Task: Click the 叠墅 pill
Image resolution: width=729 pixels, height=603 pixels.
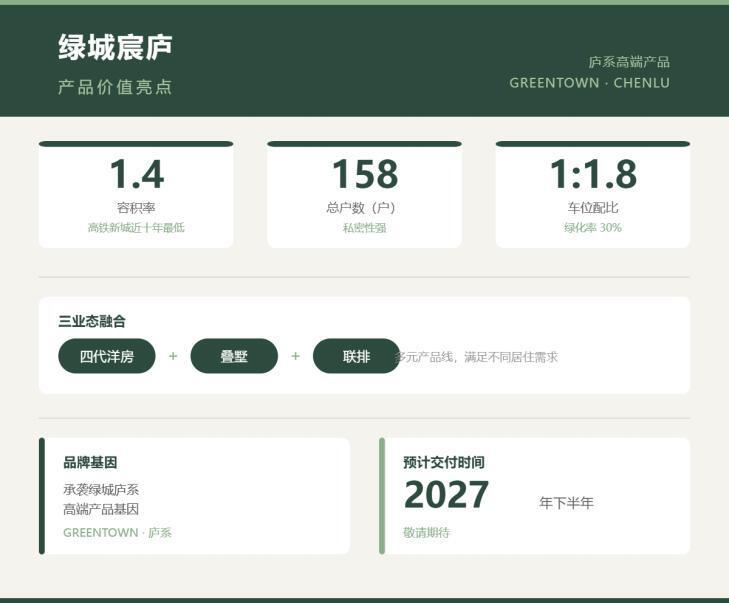Action: click(x=234, y=356)
